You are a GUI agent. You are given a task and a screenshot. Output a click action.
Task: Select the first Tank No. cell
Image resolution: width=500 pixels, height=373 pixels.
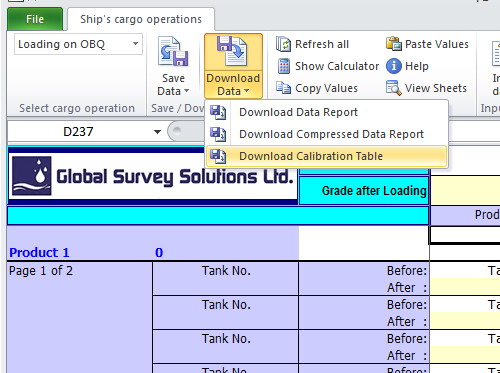pos(226,279)
